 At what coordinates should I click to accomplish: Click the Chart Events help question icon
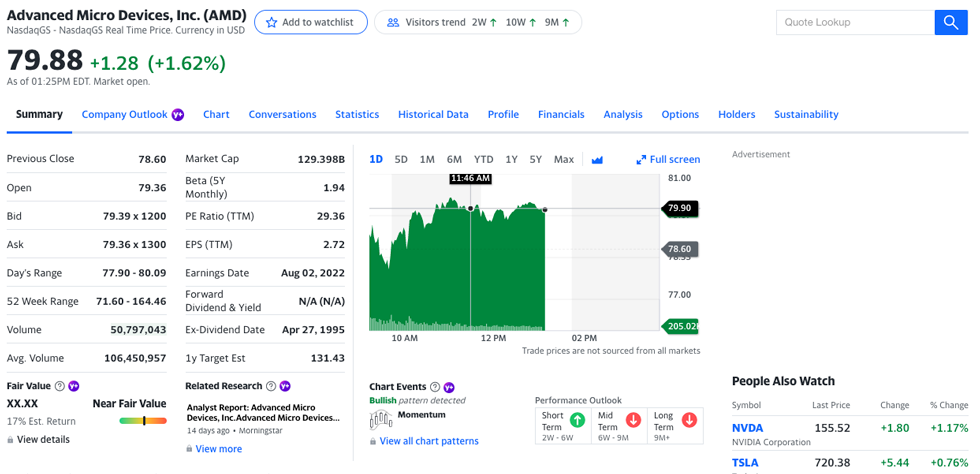[x=436, y=386]
